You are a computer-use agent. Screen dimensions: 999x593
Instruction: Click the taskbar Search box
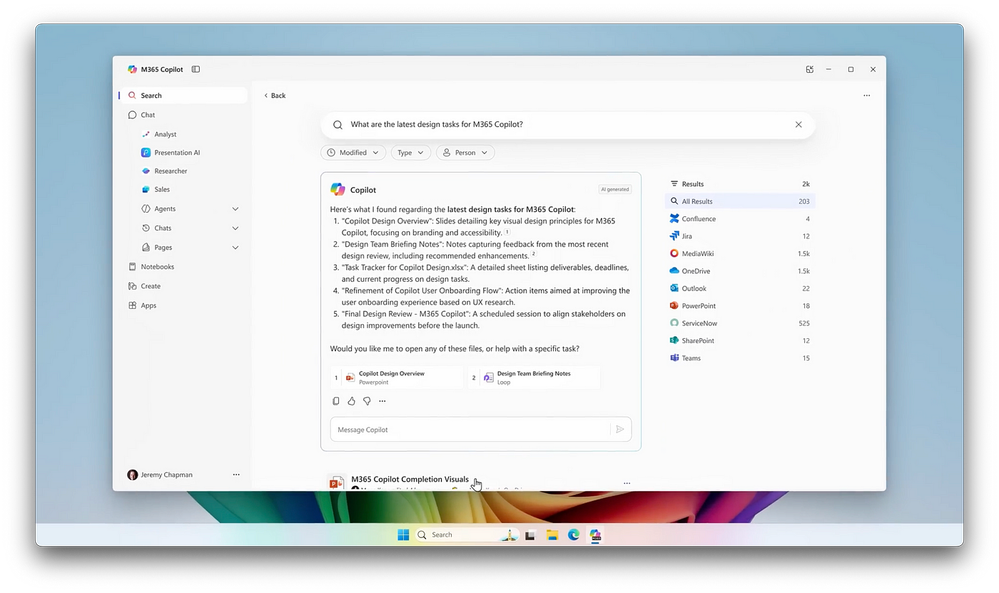point(466,535)
